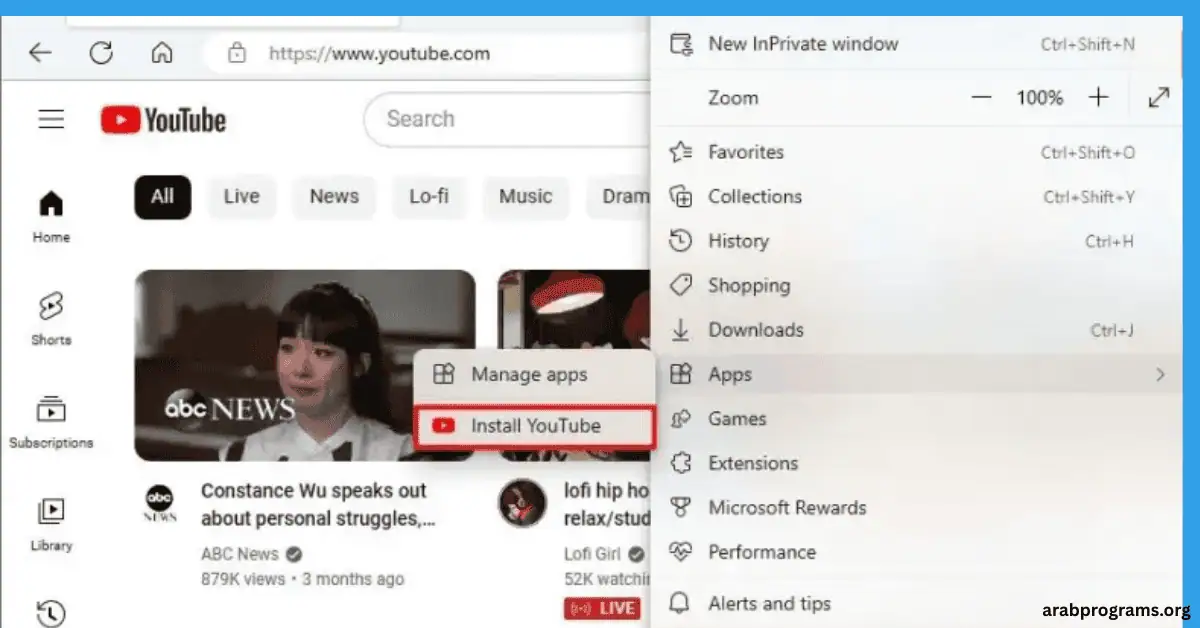Screen dimensions: 1200x628
Task: Click the YouTube Search field
Action: 506,119
